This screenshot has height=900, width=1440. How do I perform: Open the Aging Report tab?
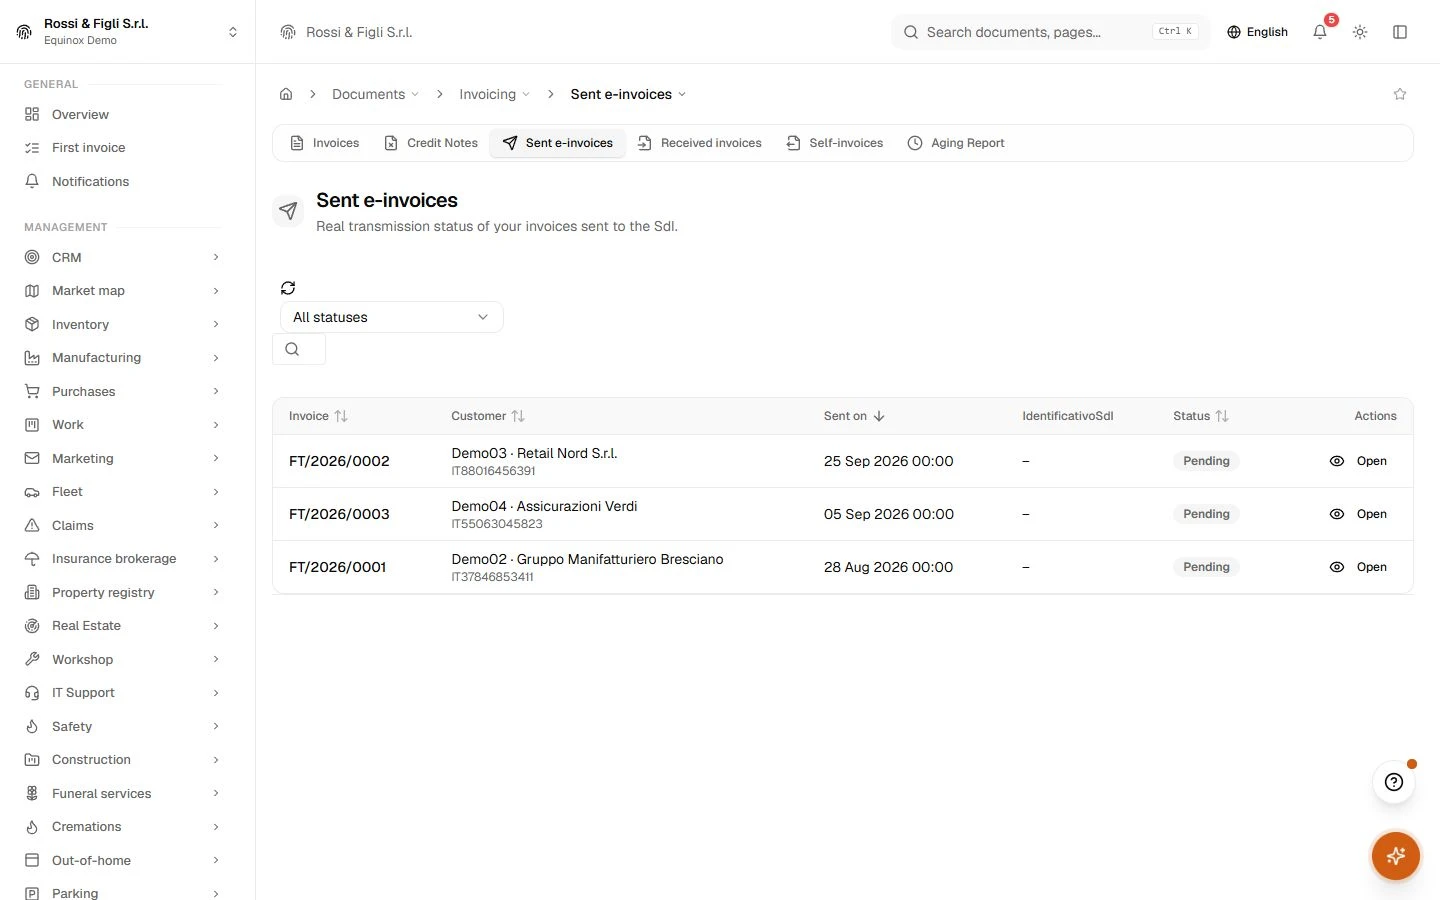956,143
